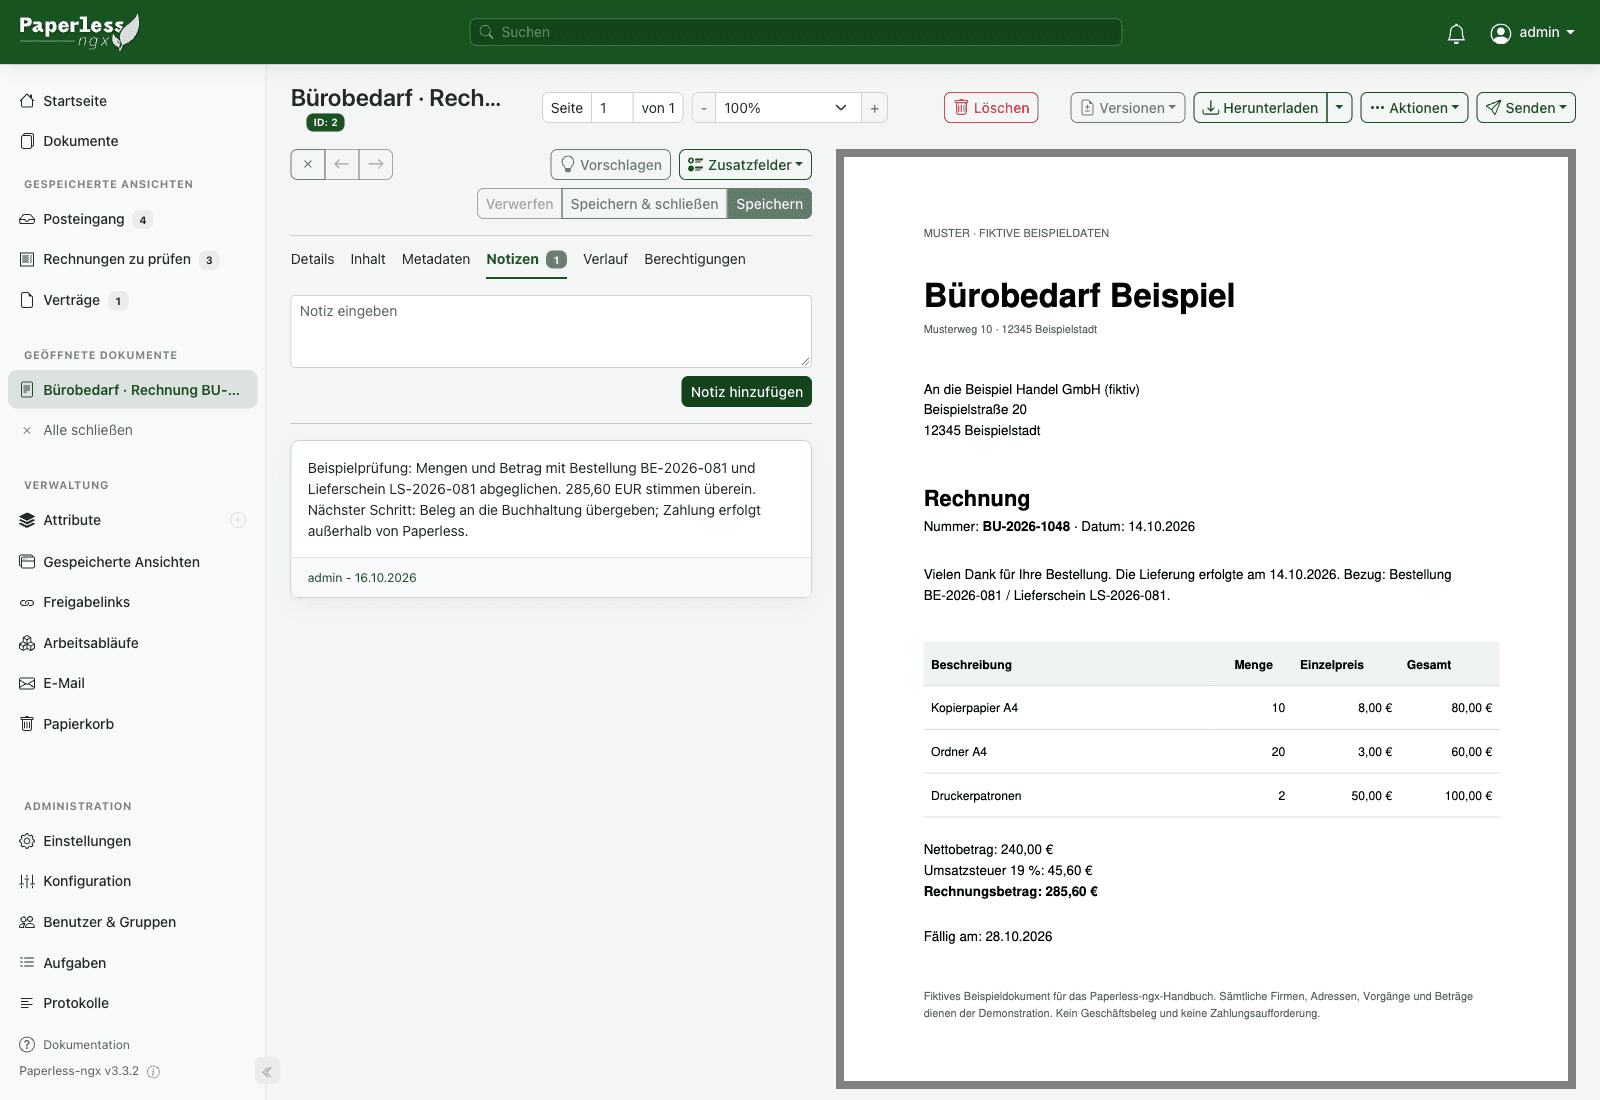Click the Beispielprüfung note text
Screen dimensions: 1600x1100
point(534,499)
